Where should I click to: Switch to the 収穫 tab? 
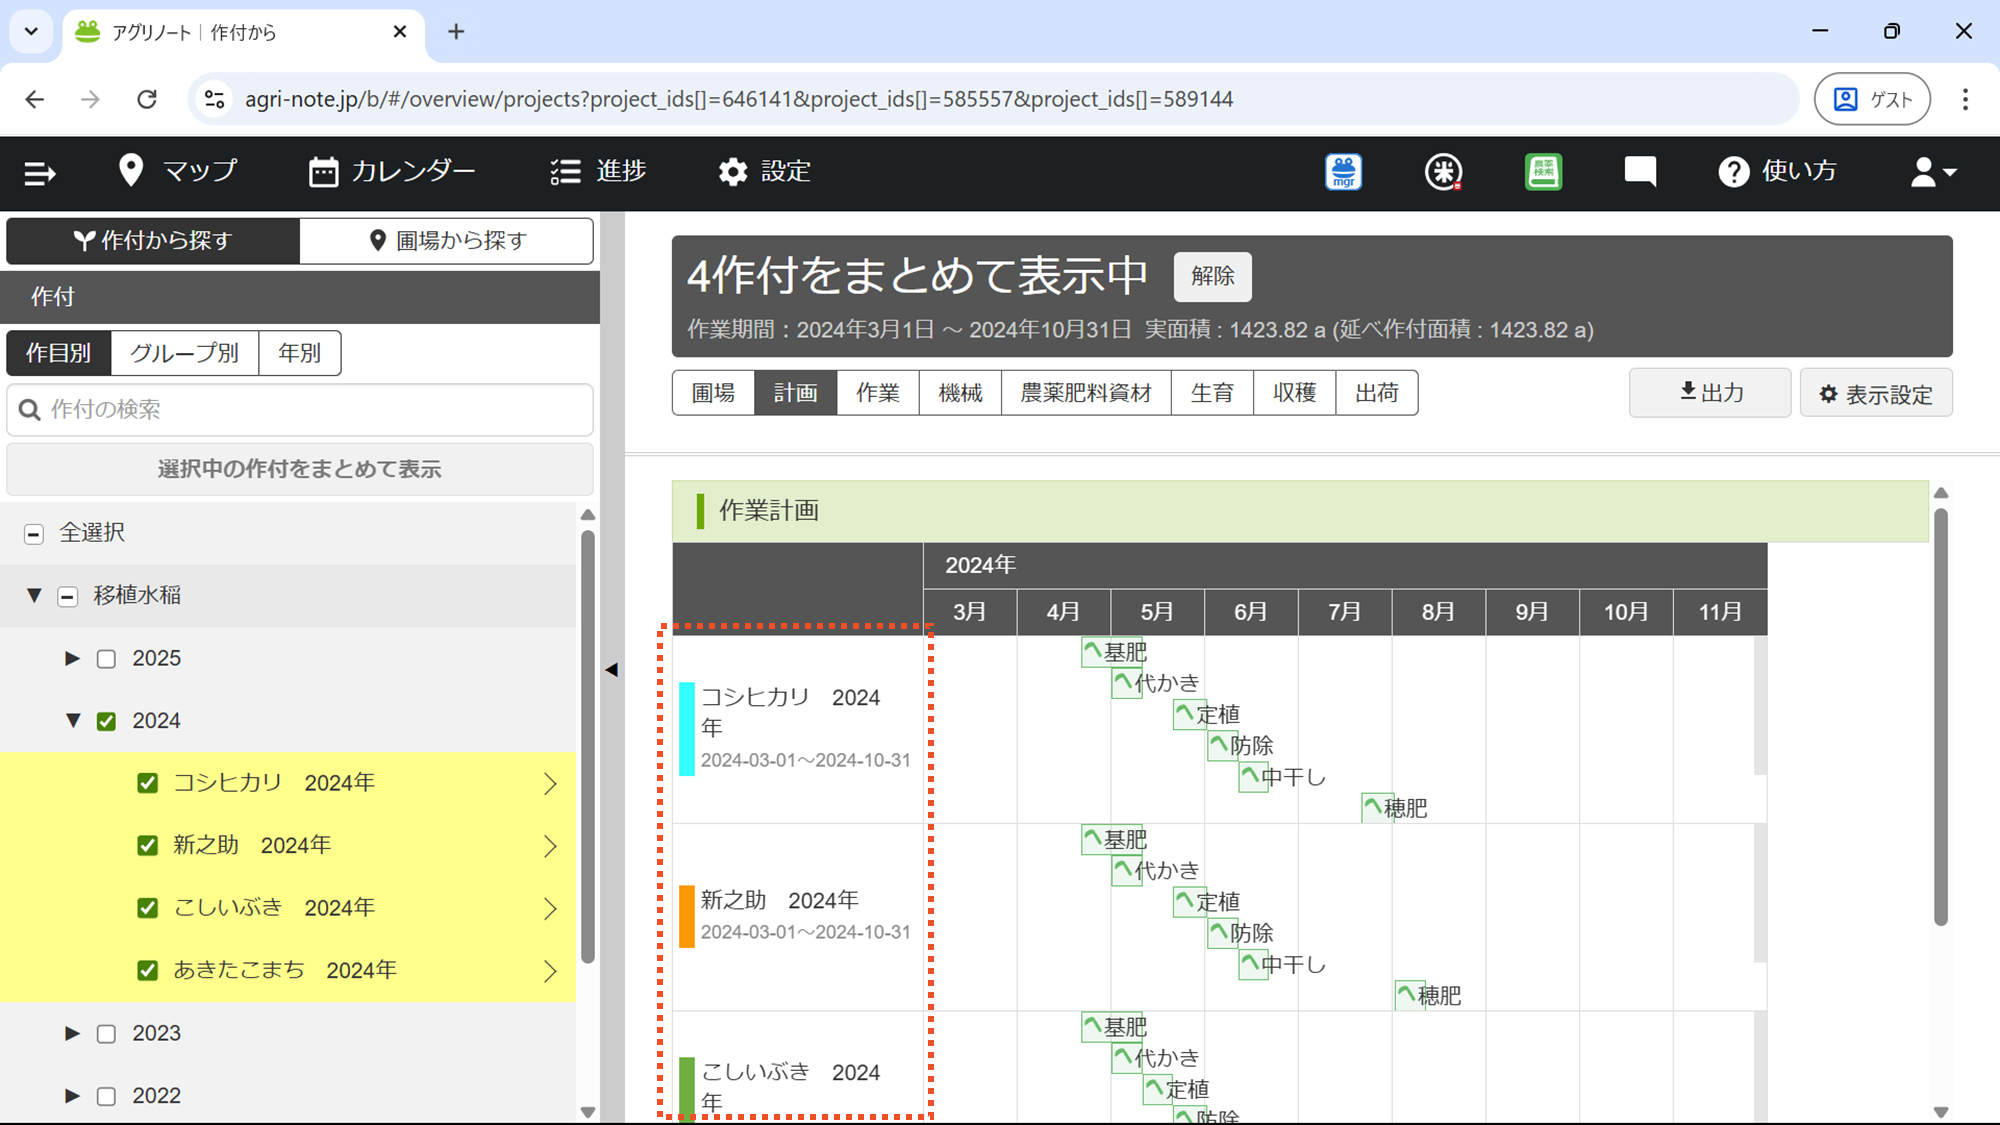(1294, 393)
